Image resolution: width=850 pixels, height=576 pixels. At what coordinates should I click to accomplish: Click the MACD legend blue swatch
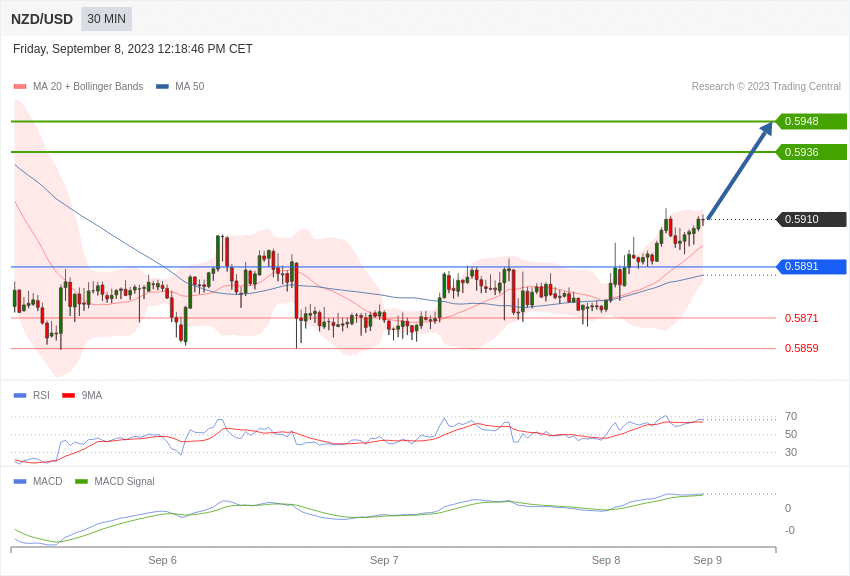click(20, 482)
